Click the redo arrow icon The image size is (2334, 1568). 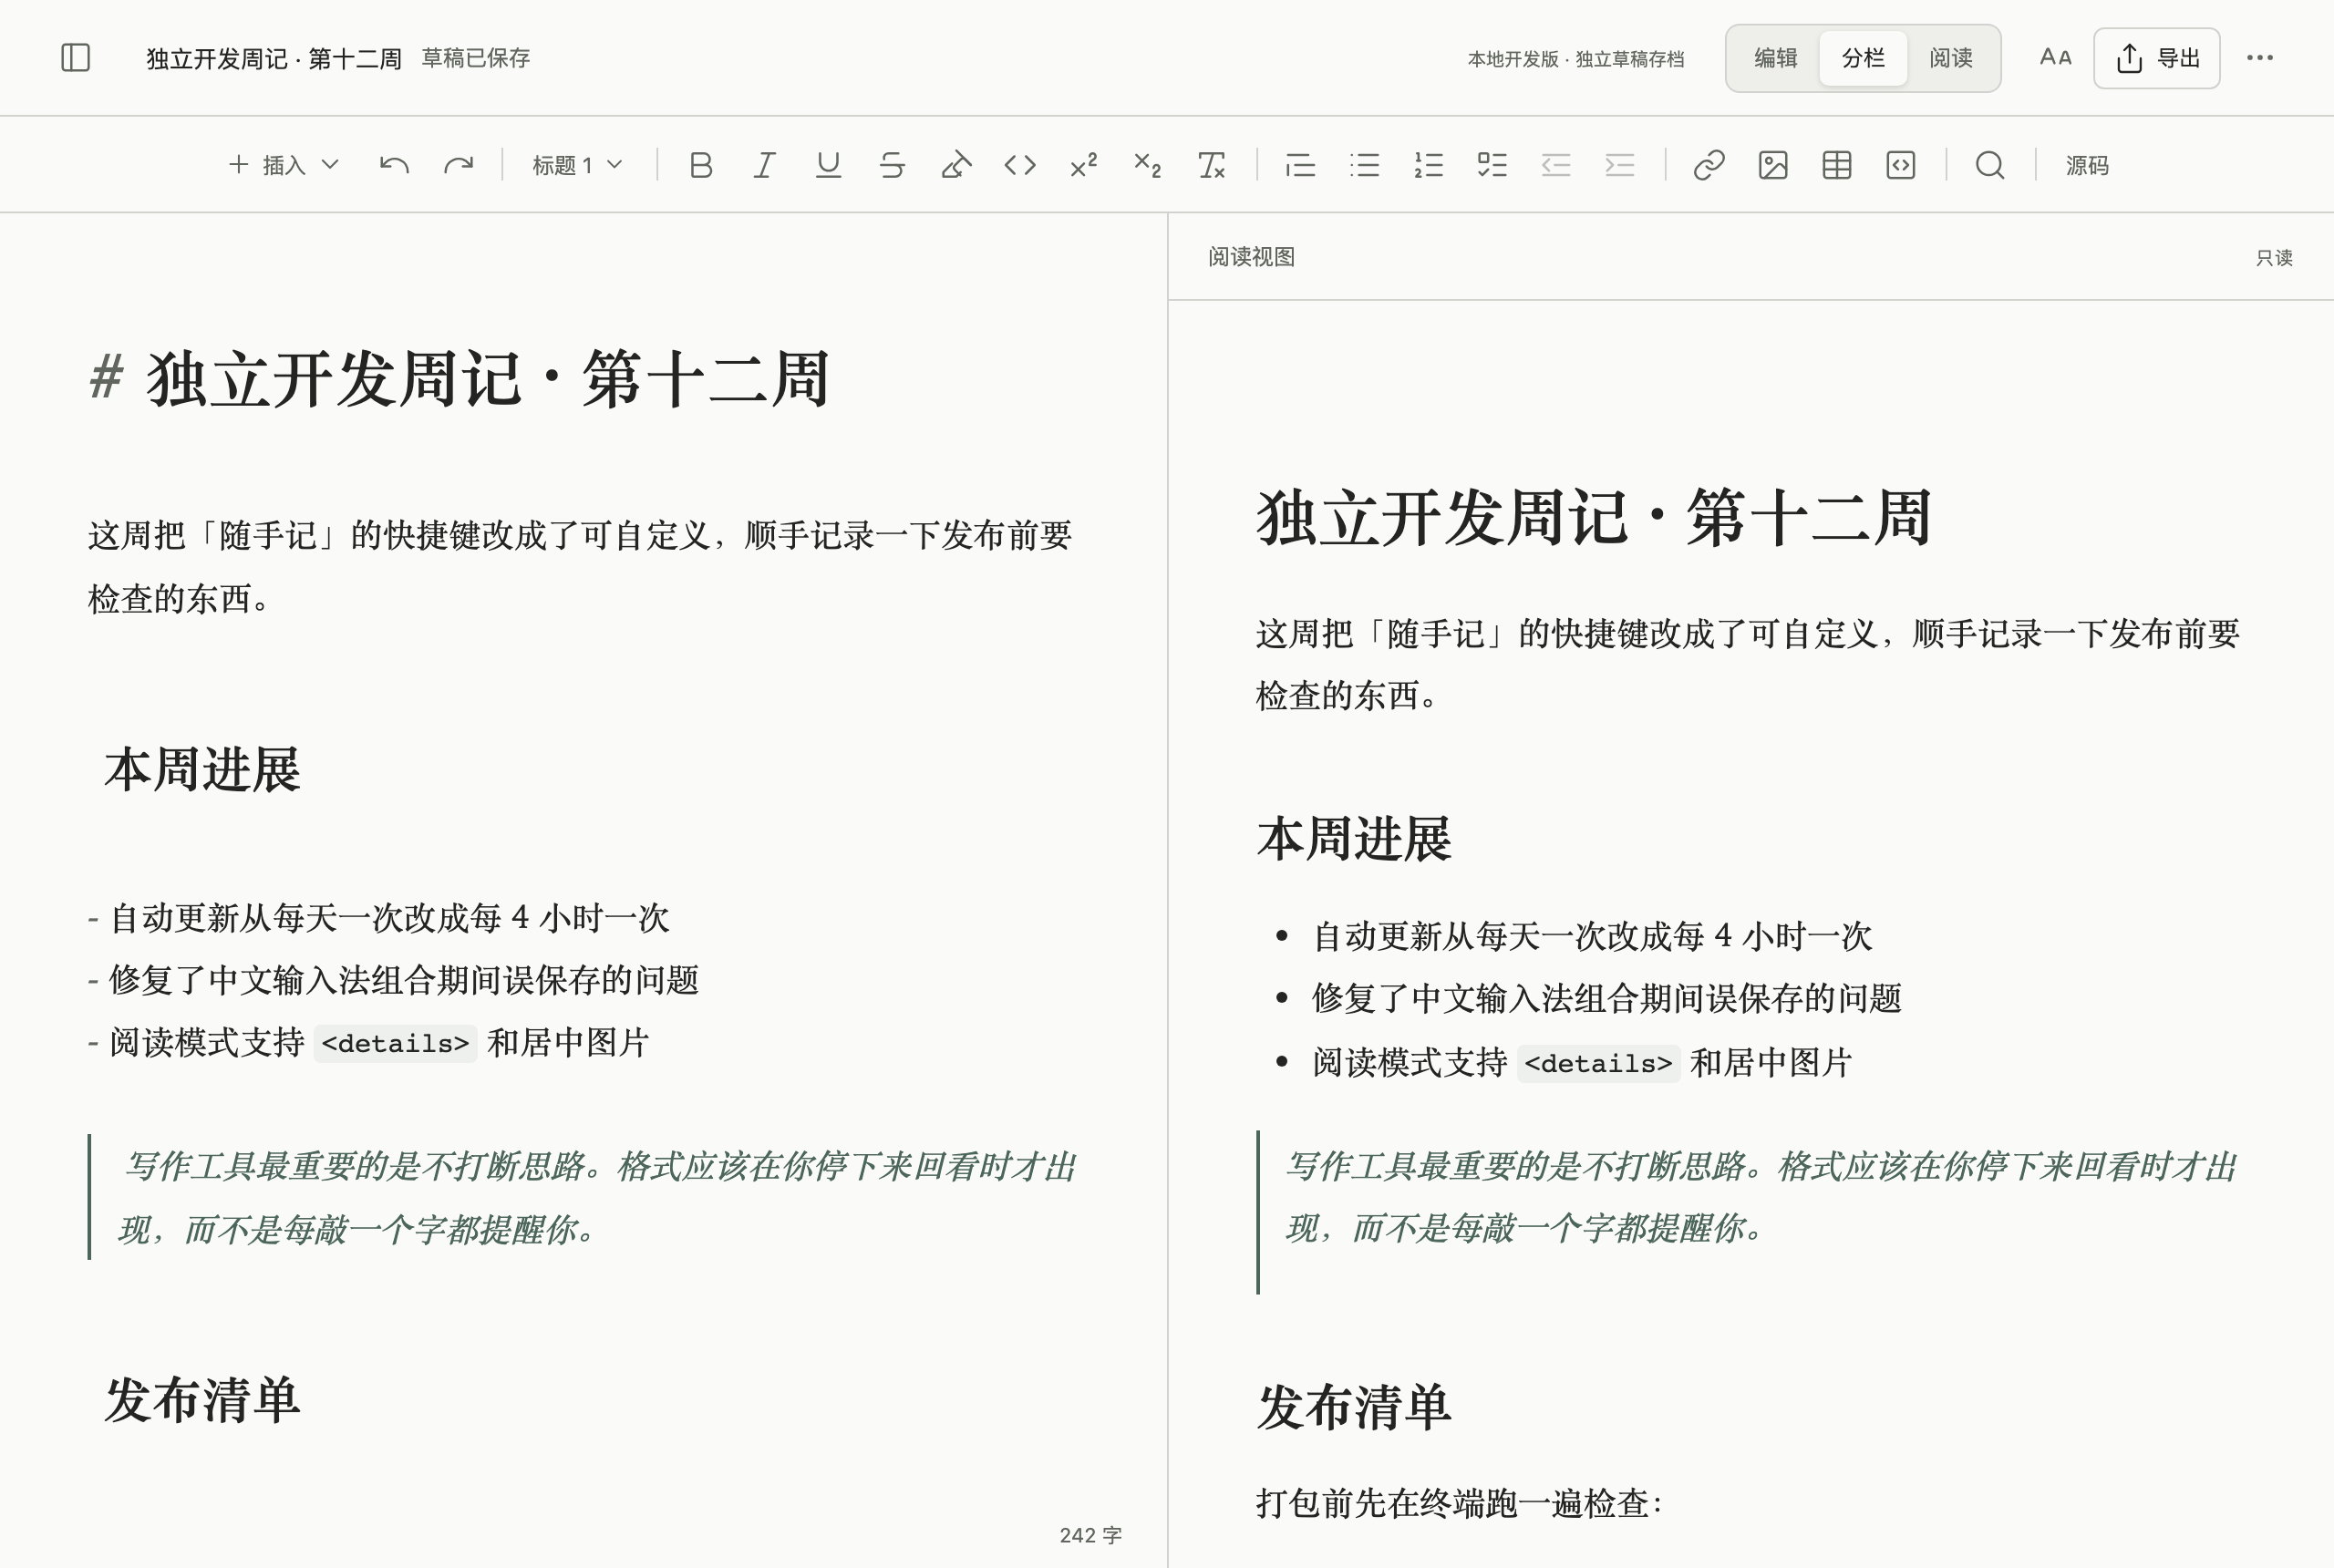click(x=458, y=165)
